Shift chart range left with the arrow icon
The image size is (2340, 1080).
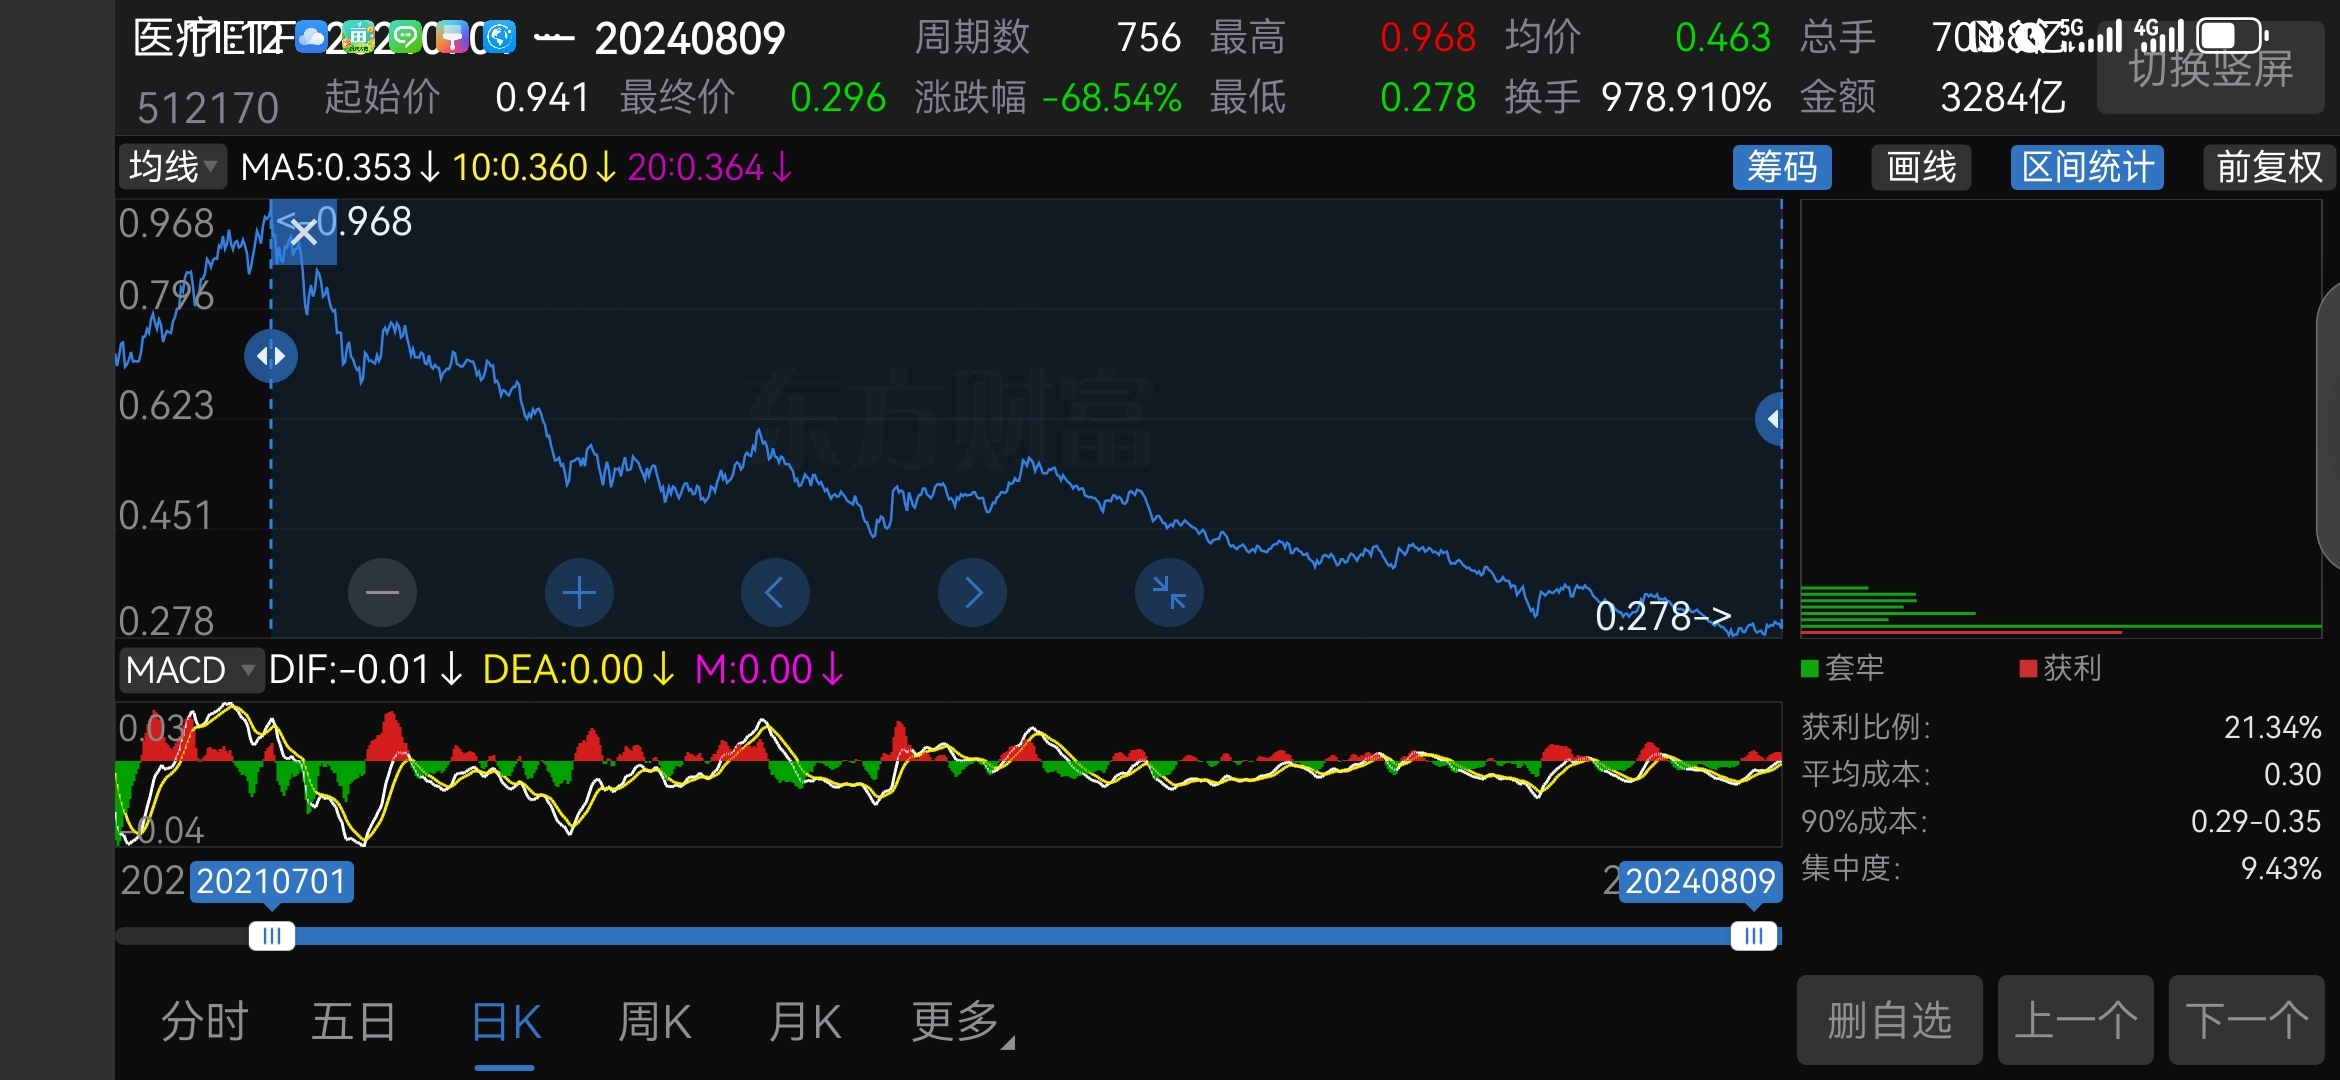[775, 593]
